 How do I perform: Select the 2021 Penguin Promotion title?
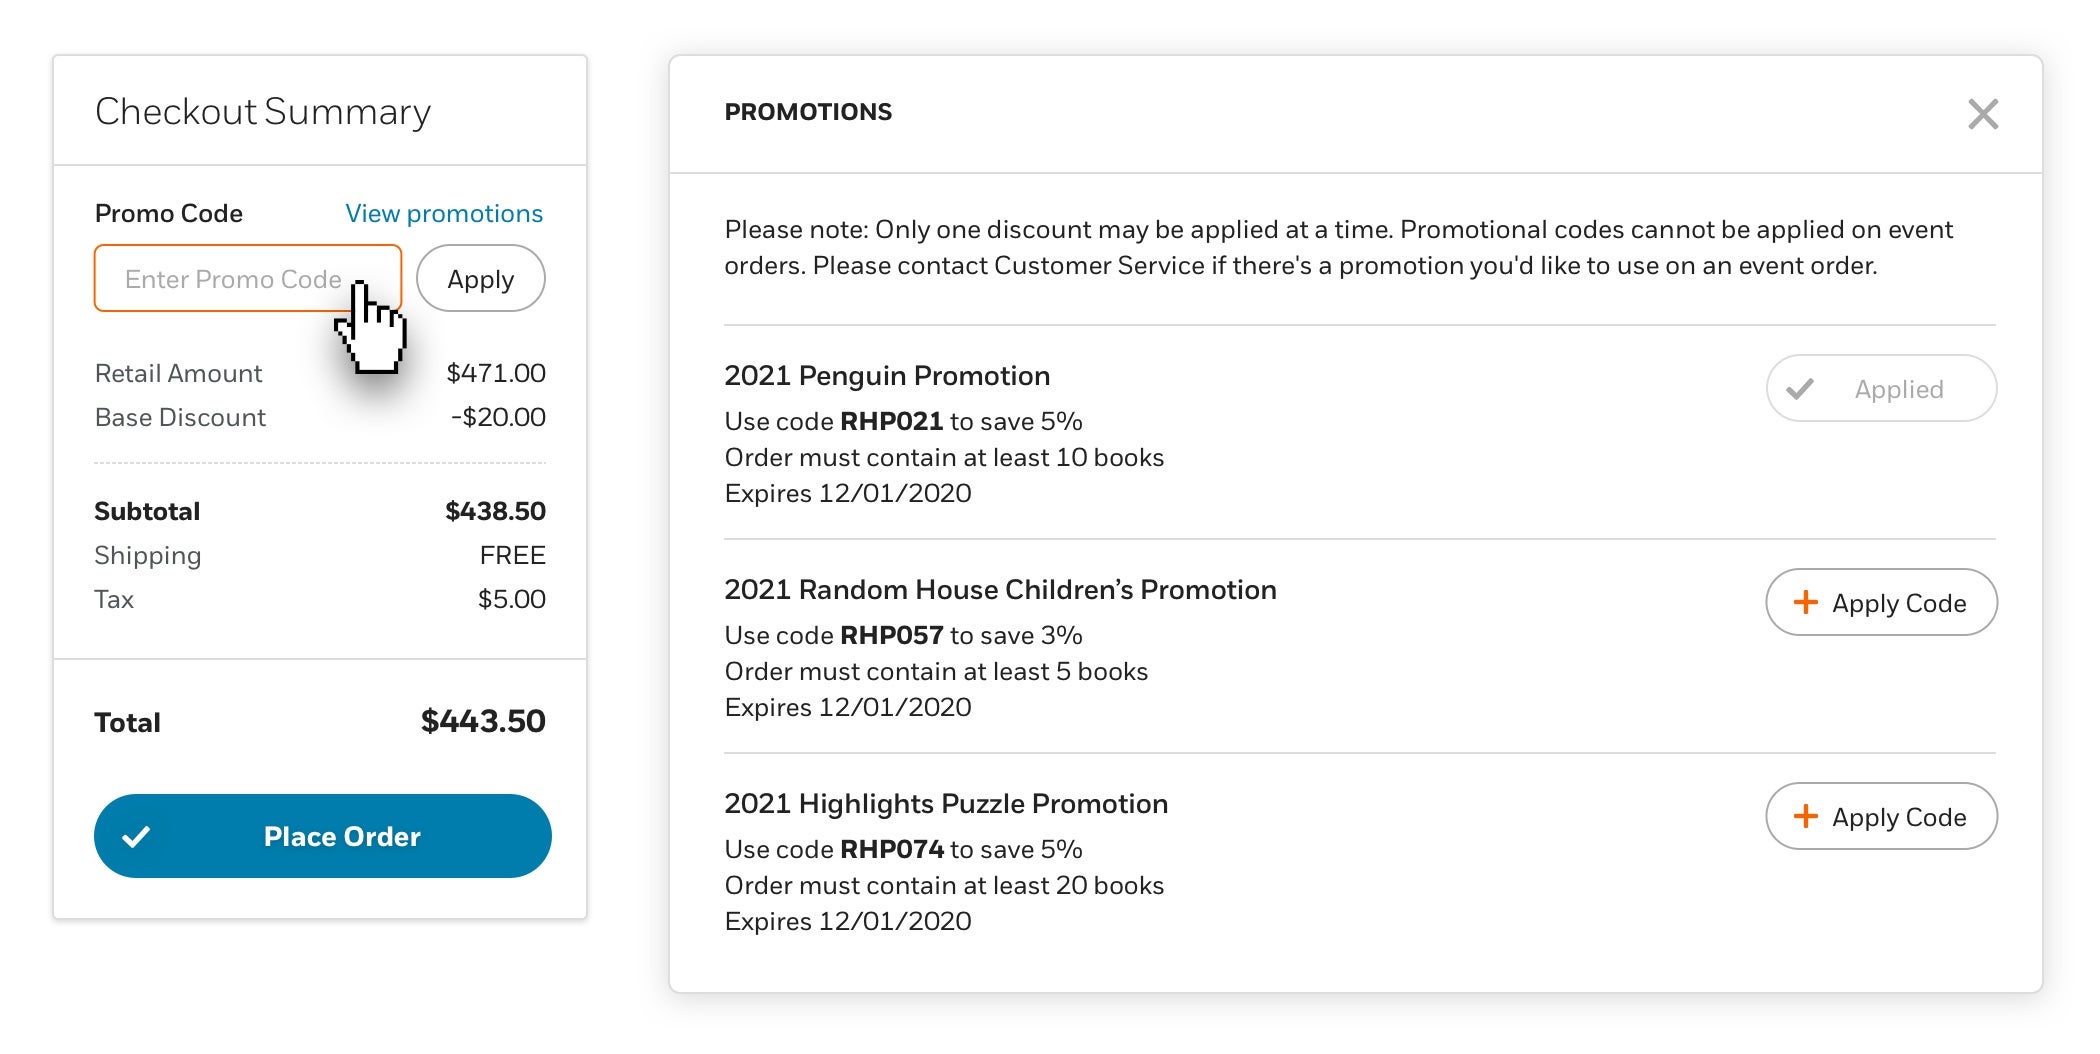coord(887,376)
